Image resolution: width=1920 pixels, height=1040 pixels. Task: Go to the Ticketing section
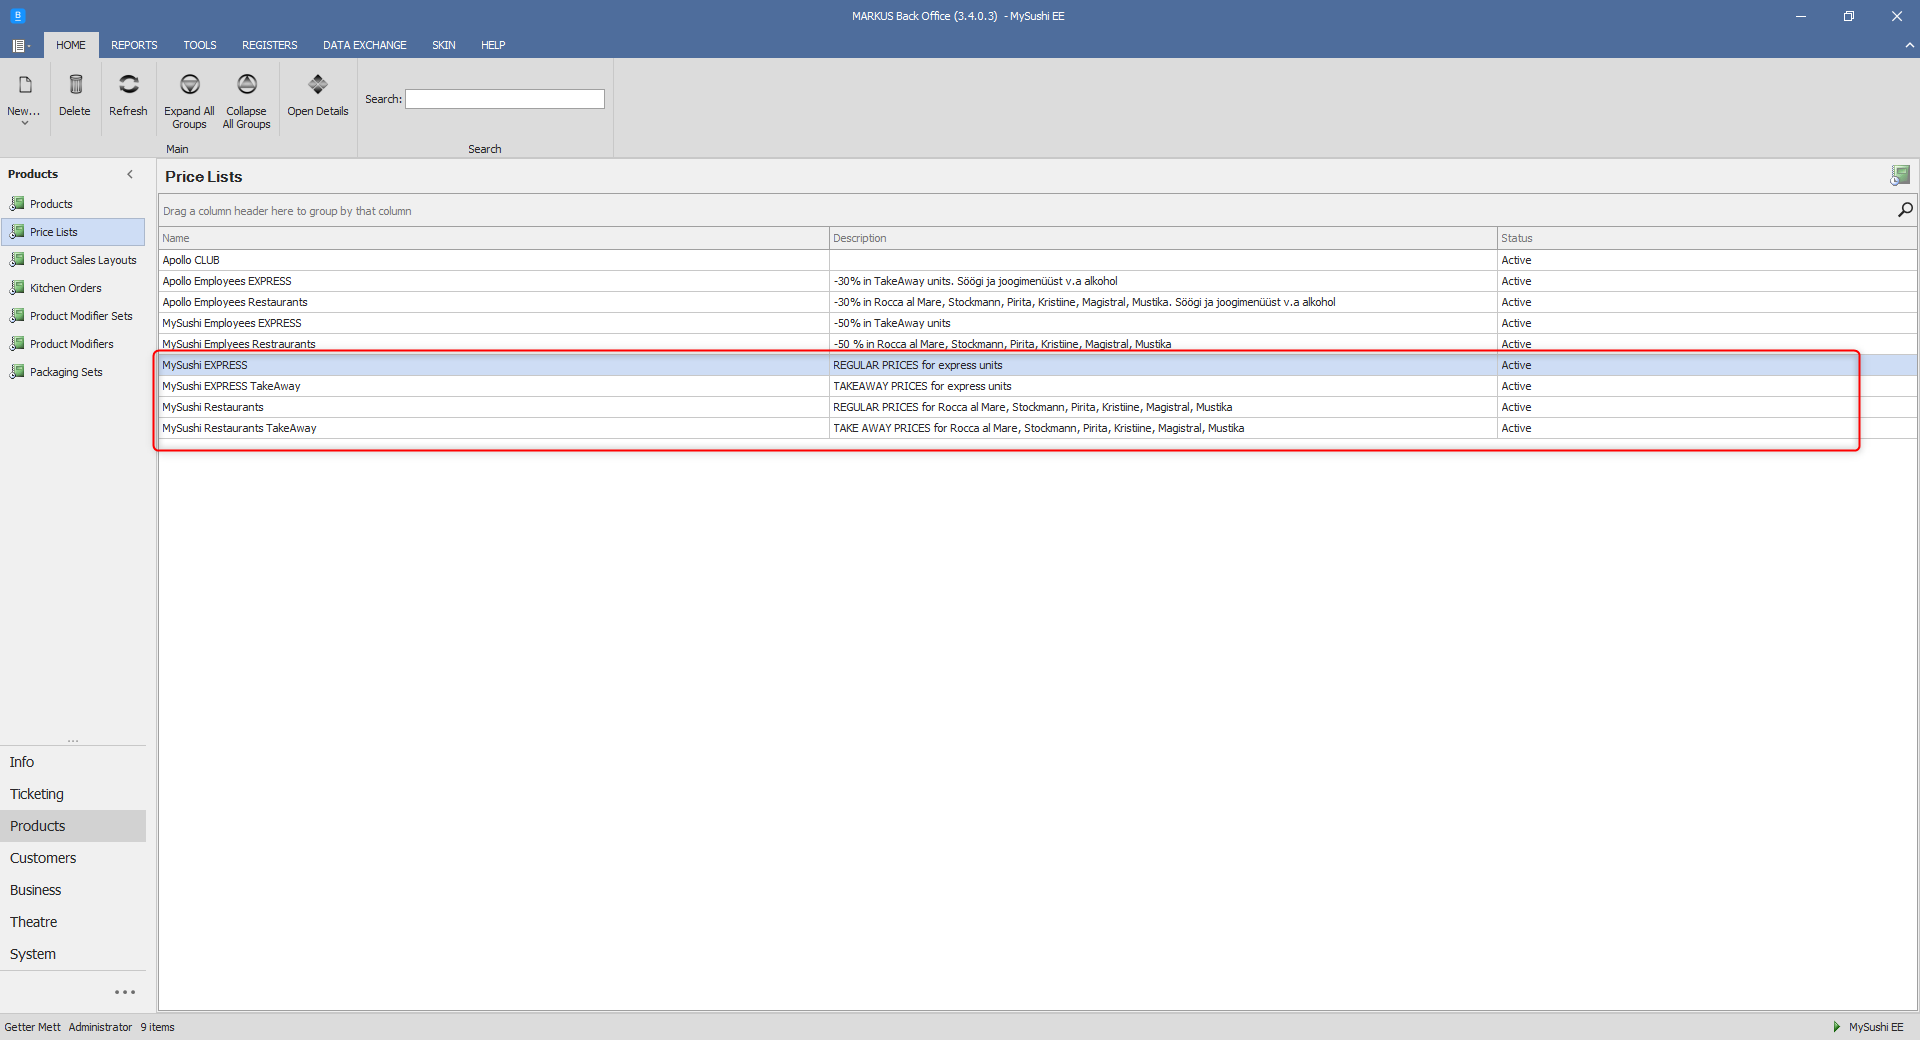point(73,794)
